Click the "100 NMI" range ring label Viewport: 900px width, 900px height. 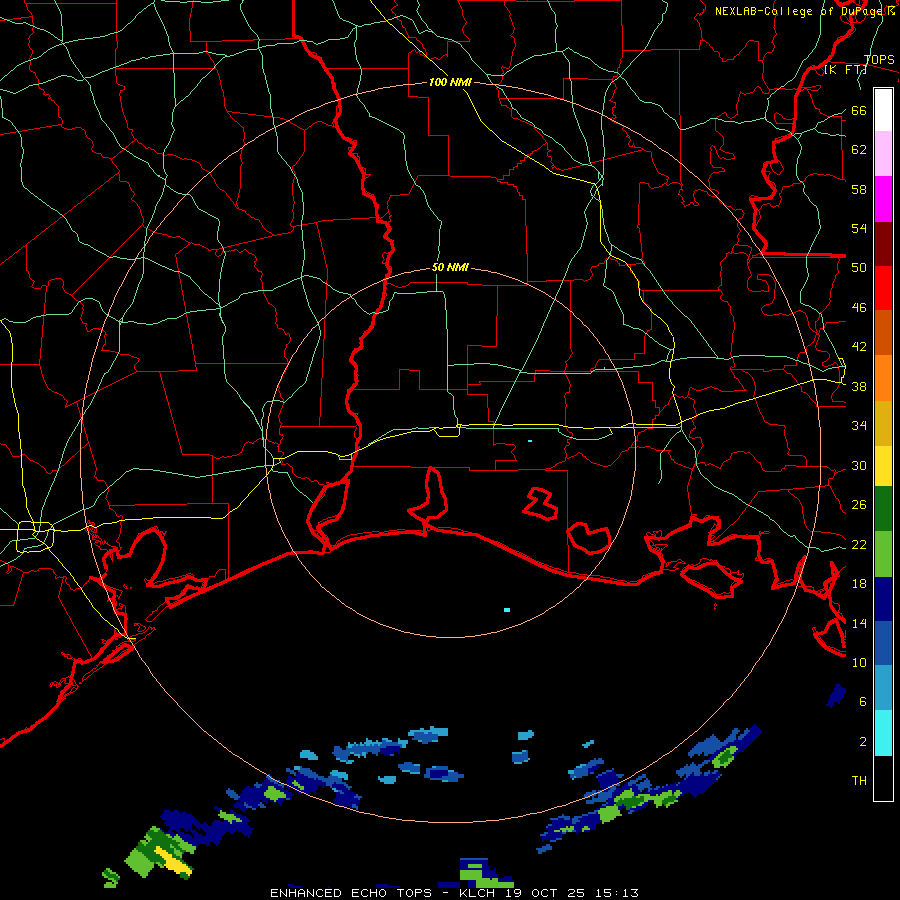click(x=450, y=82)
